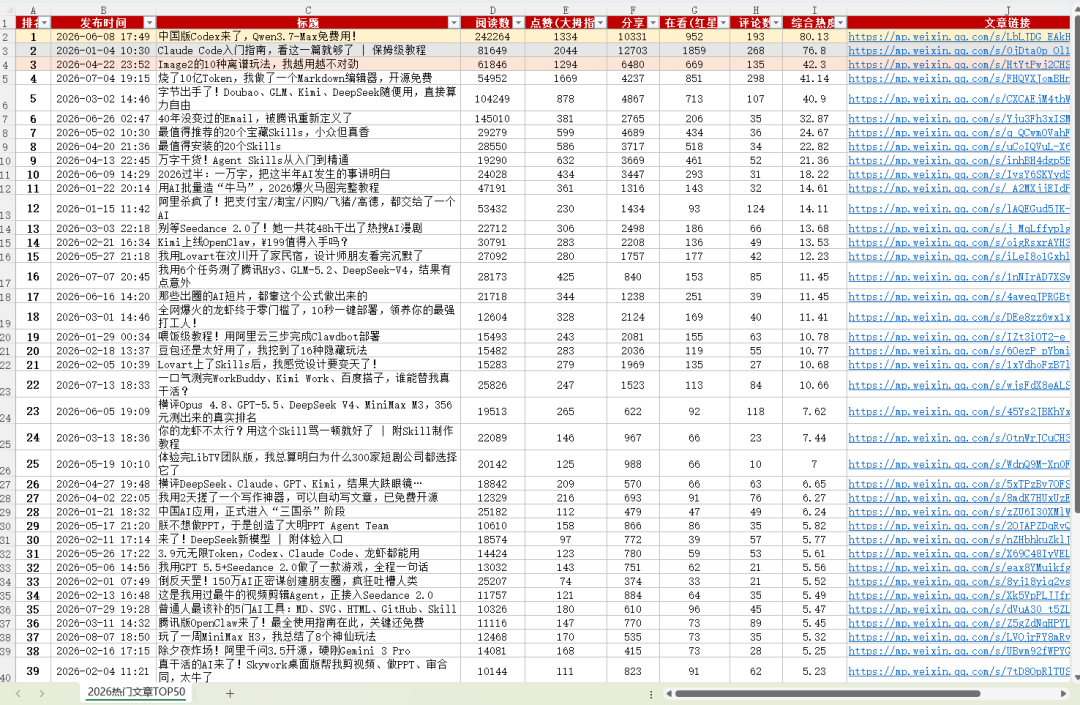
Task: Select title cell Kimi上线OpenClaw
Action: (308, 242)
